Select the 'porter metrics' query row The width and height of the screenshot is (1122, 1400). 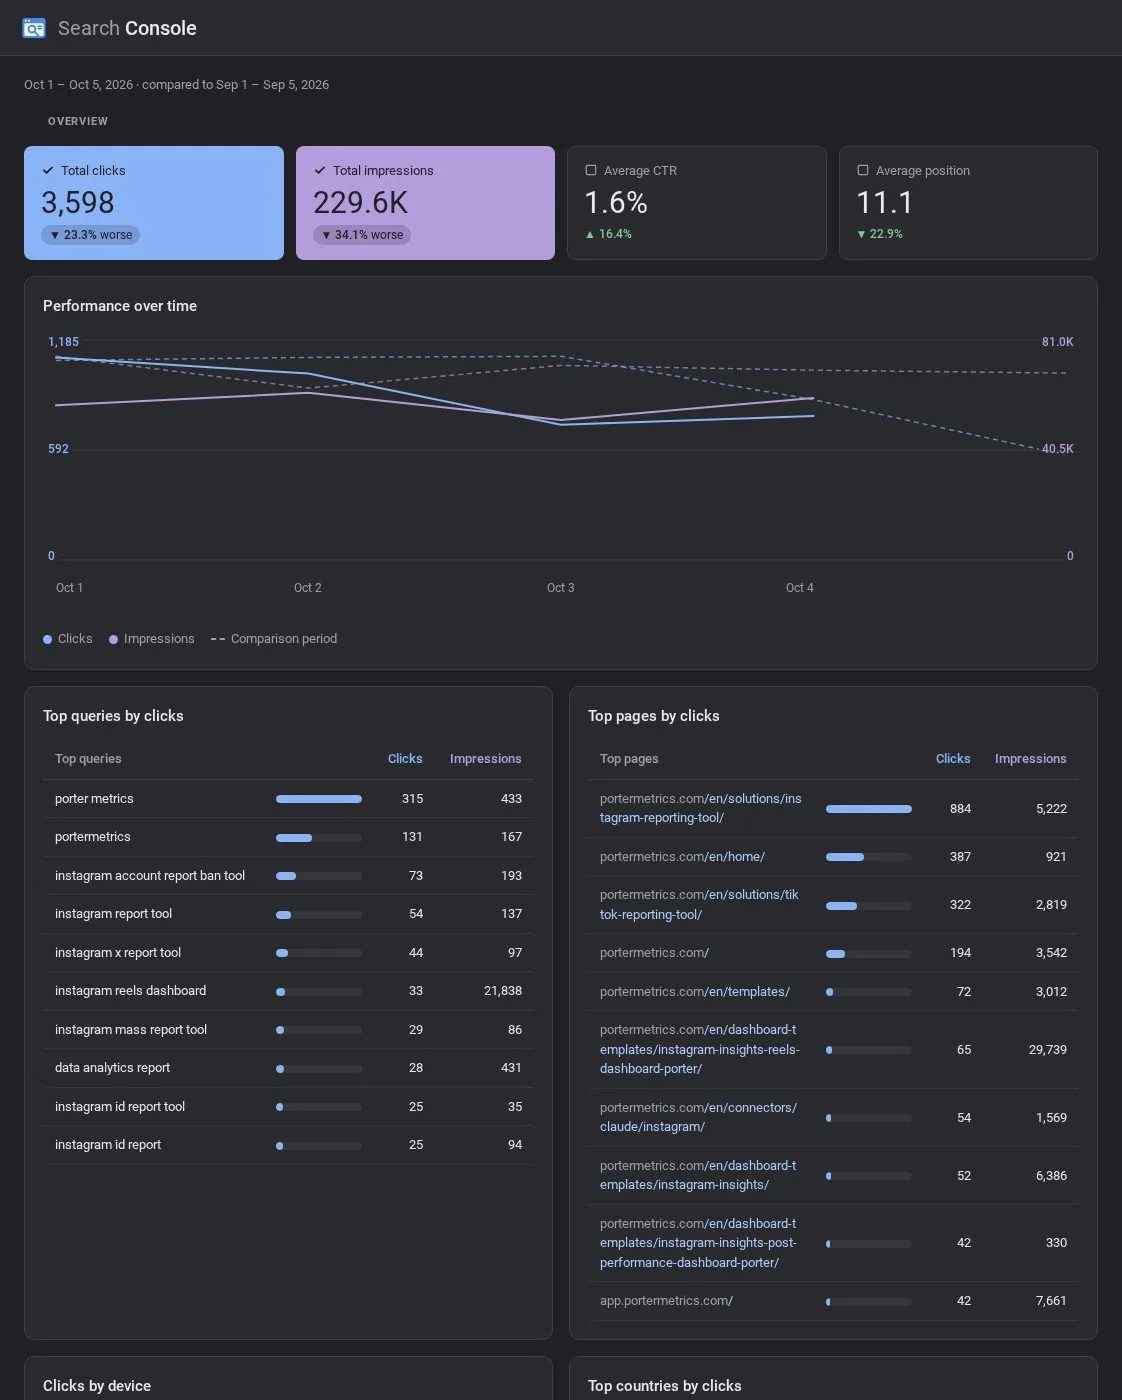pos(288,799)
